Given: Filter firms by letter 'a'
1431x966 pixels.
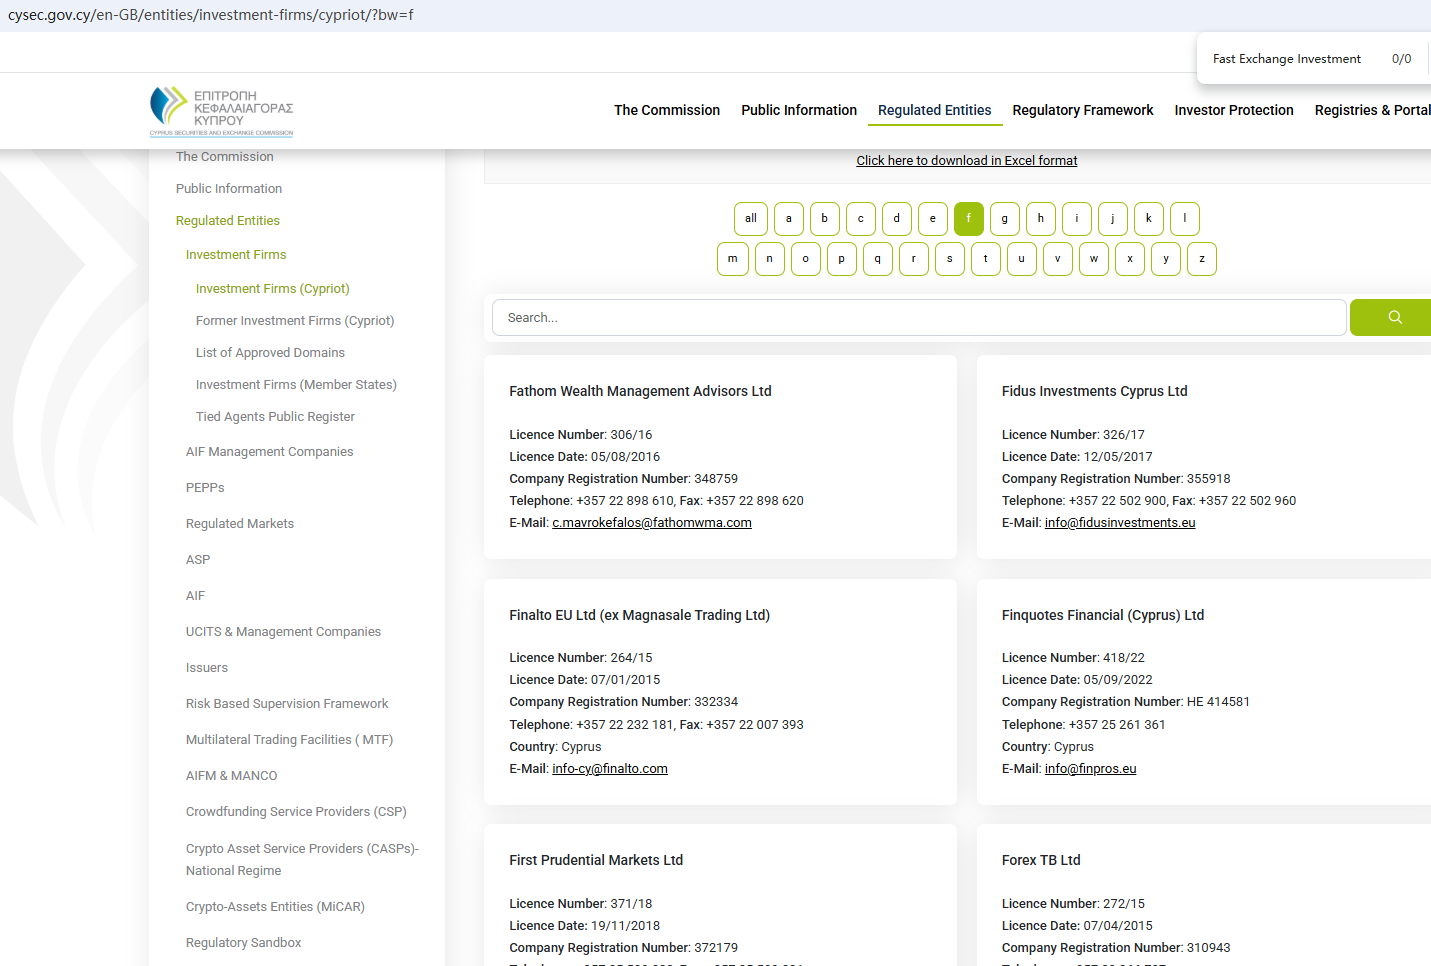Looking at the screenshot, I should (x=788, y=219).
